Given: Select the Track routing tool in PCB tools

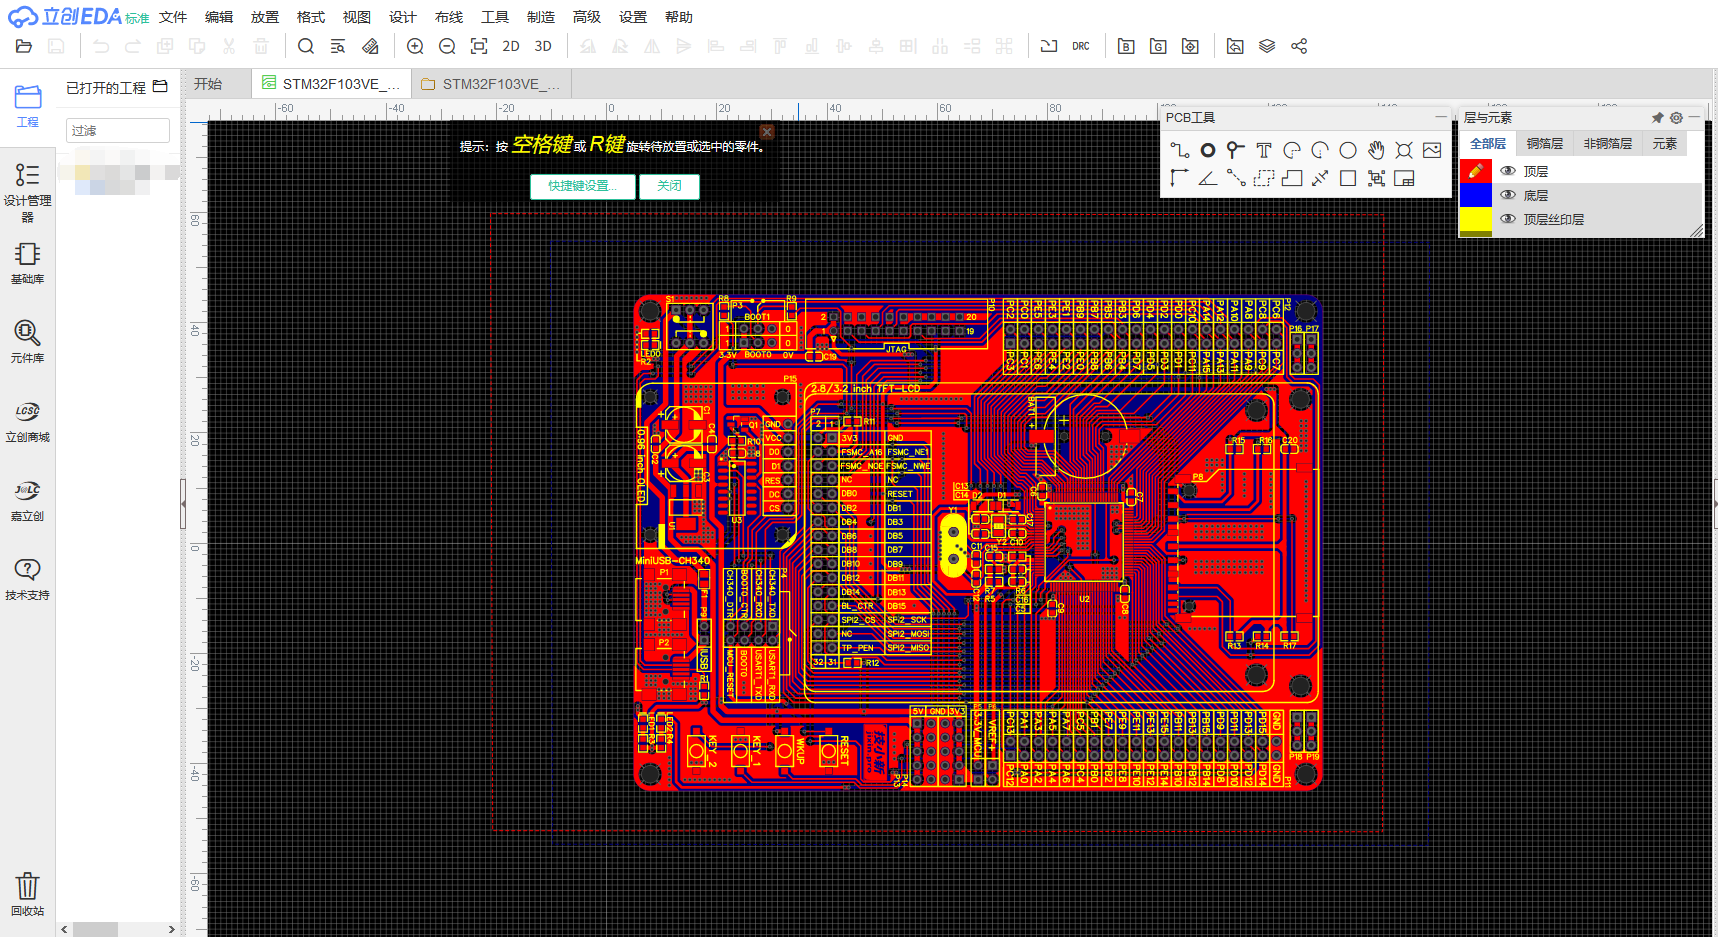Looking at the screenshot, I should click(x=1180, y=150).
